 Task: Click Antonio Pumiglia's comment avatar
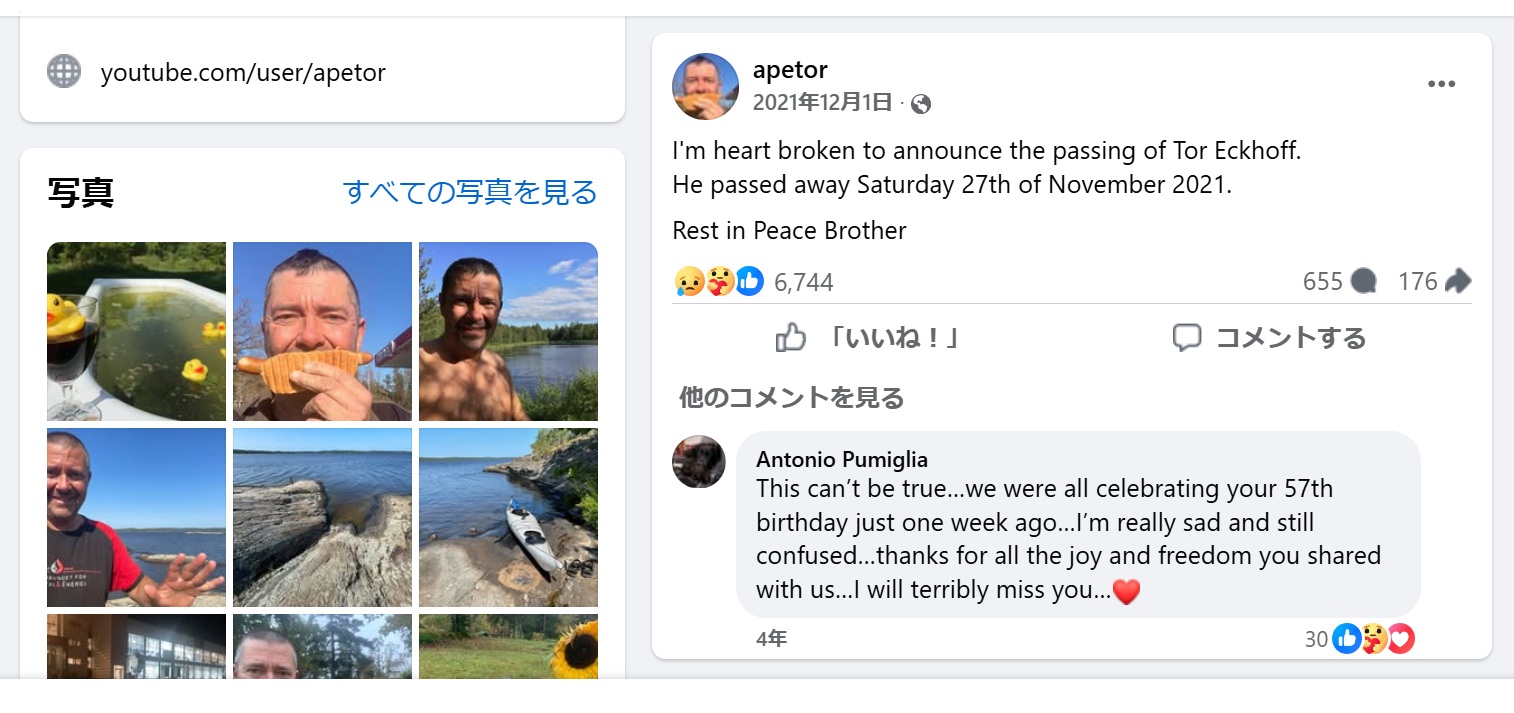point(699,462)
